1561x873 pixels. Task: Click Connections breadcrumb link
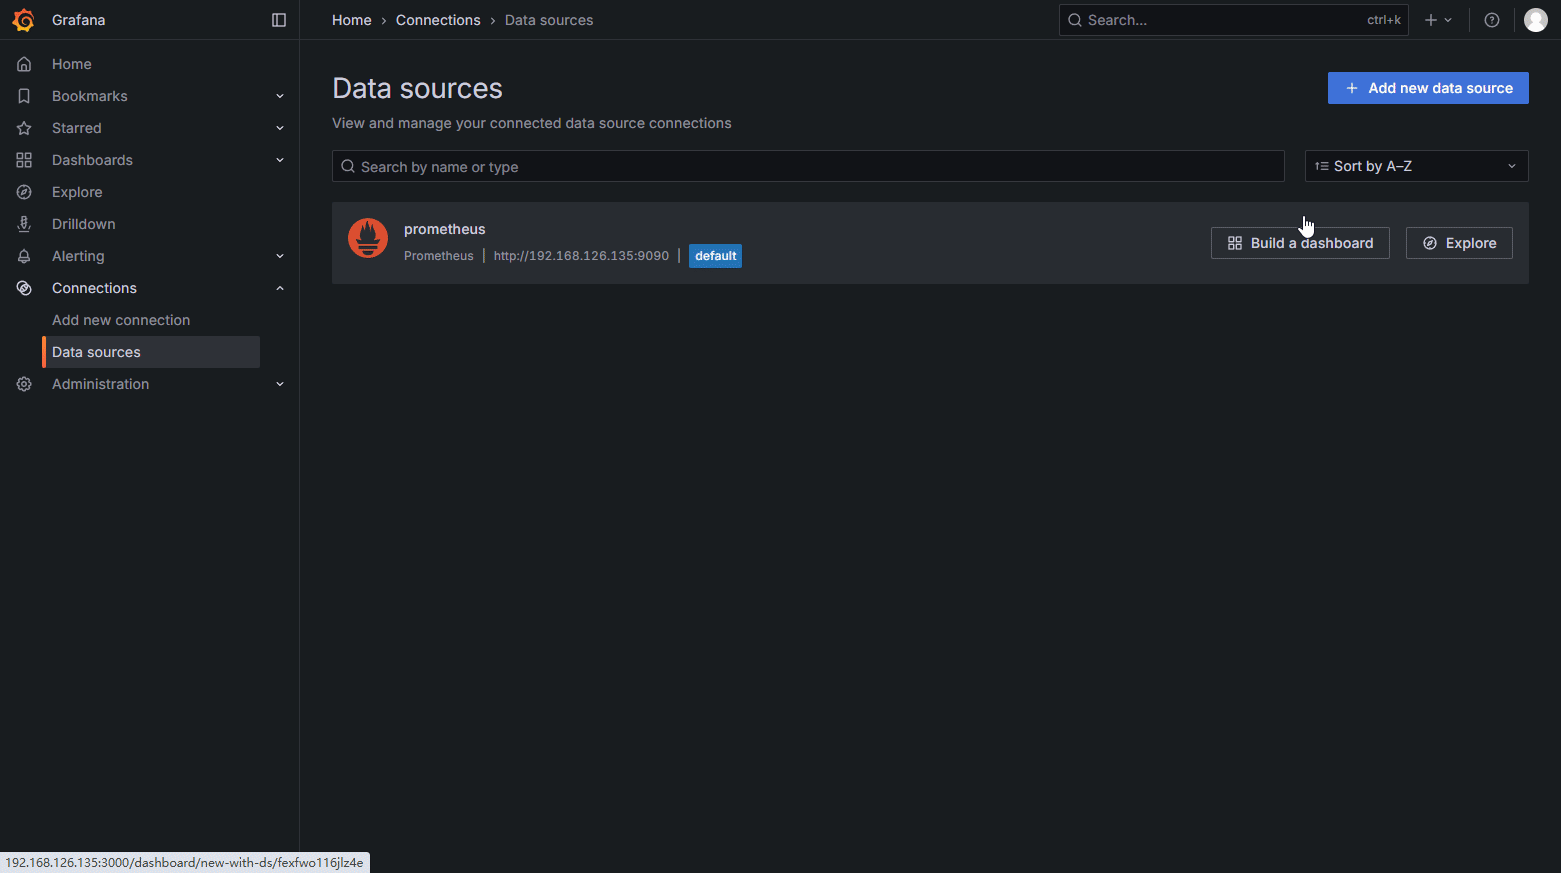(438, 20)
